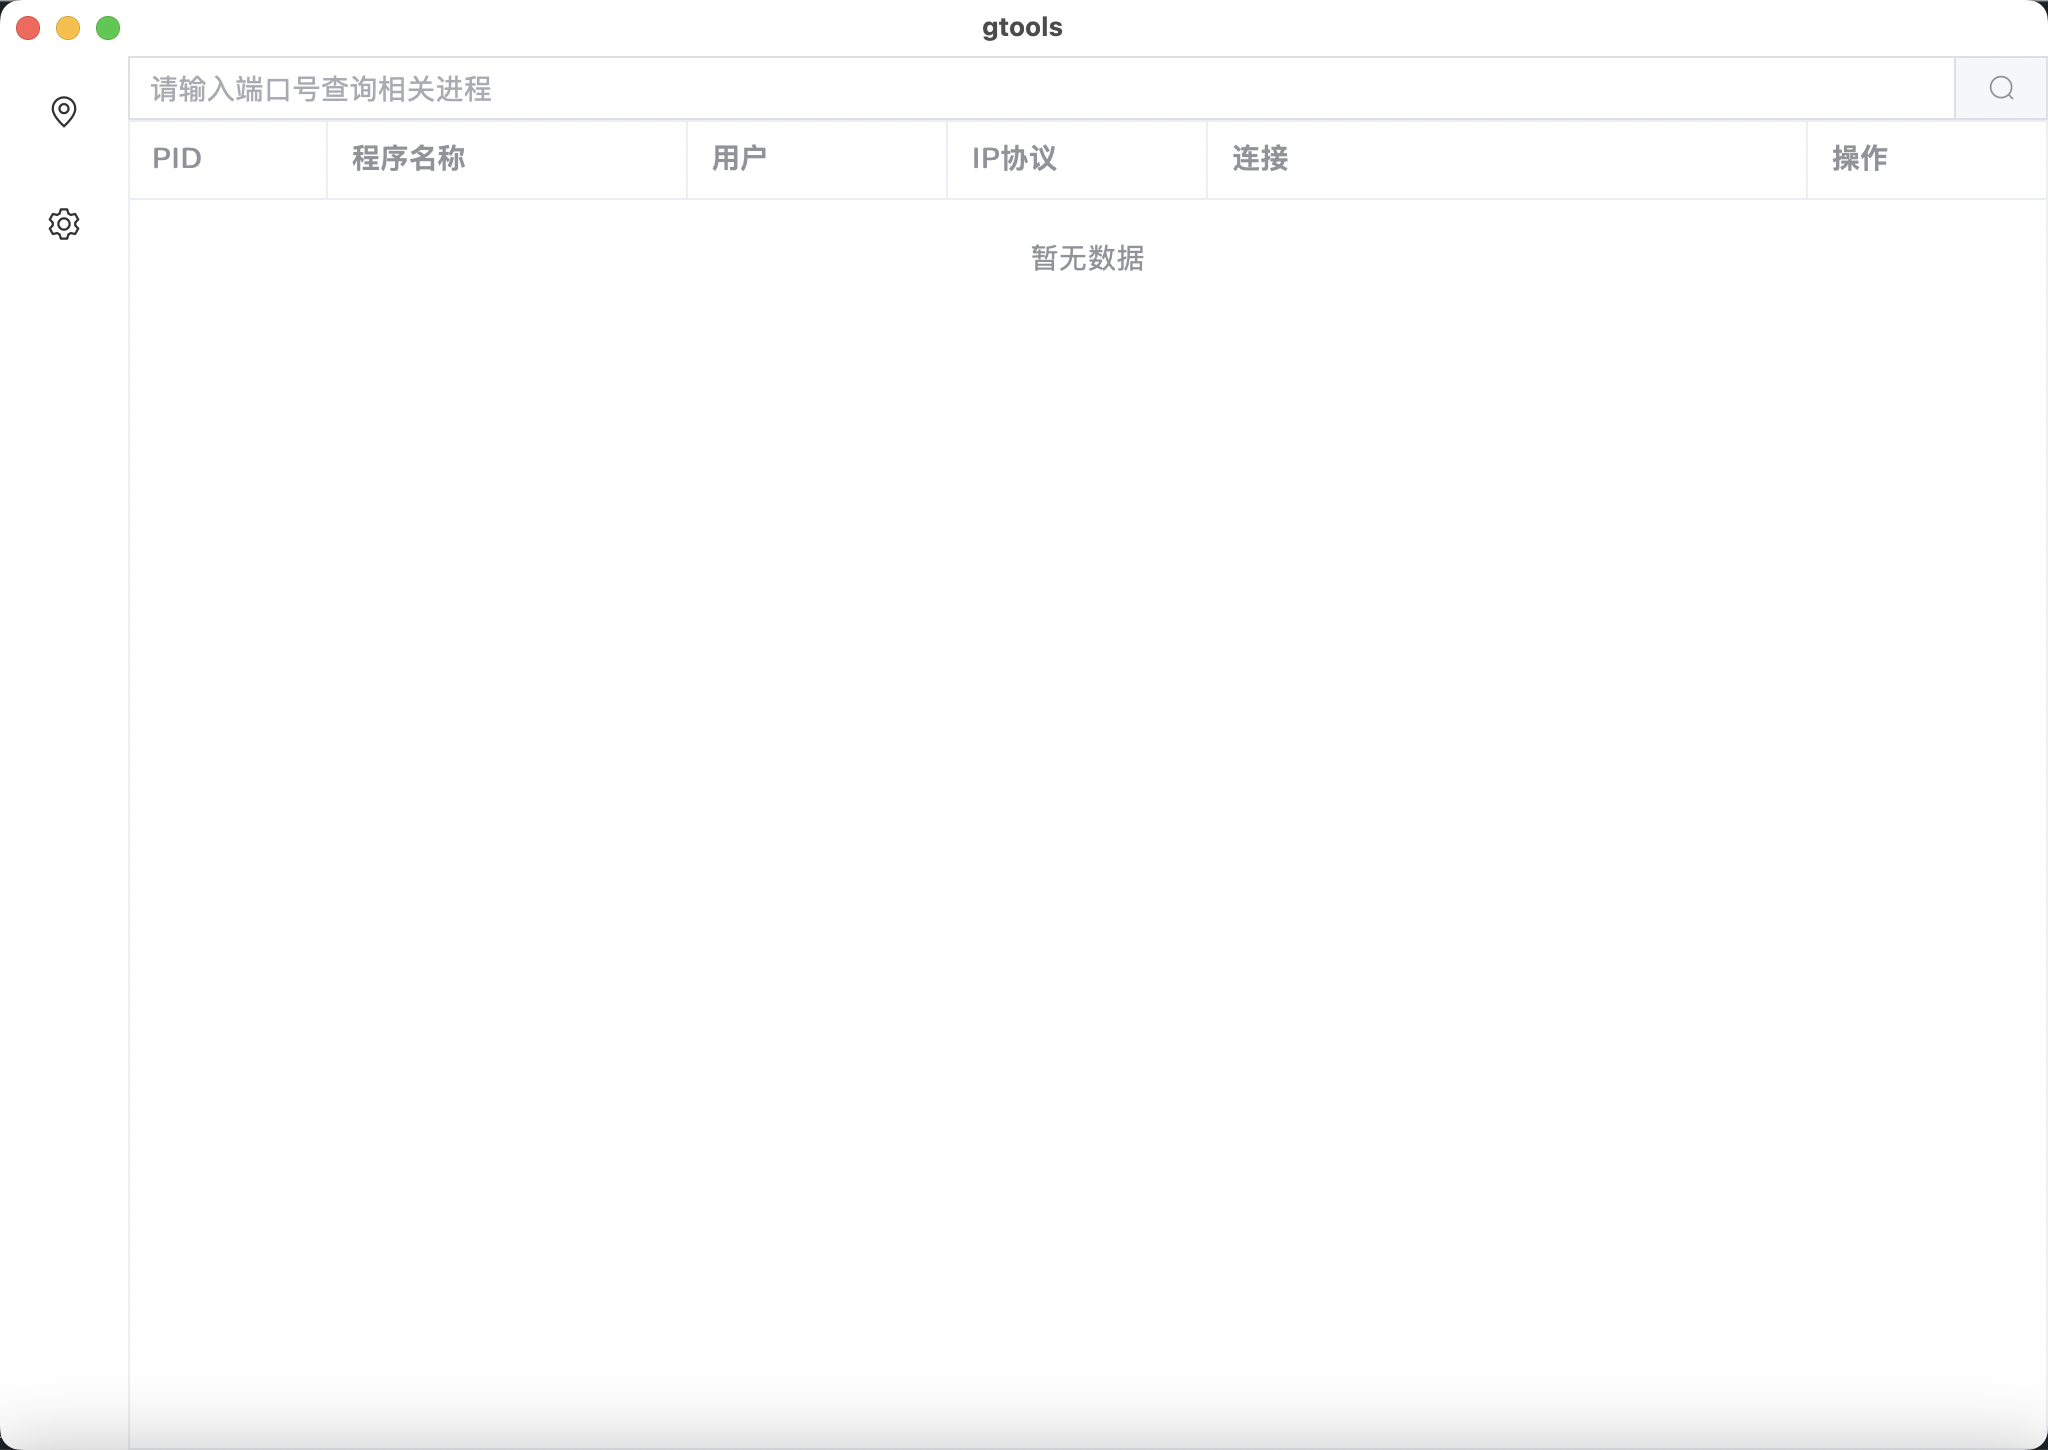Click the 操作 column header
2048x1450 pixels.
1859,159
